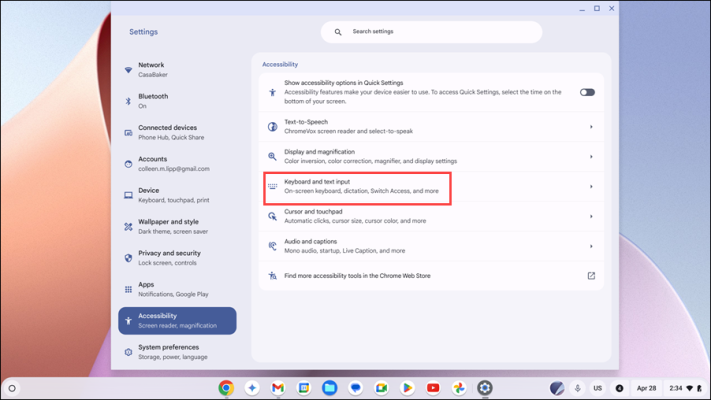The width and height of the screenshot is (711, 400).
Task: Click the Settings gear icon on the shelf
Action: point(485,388)
